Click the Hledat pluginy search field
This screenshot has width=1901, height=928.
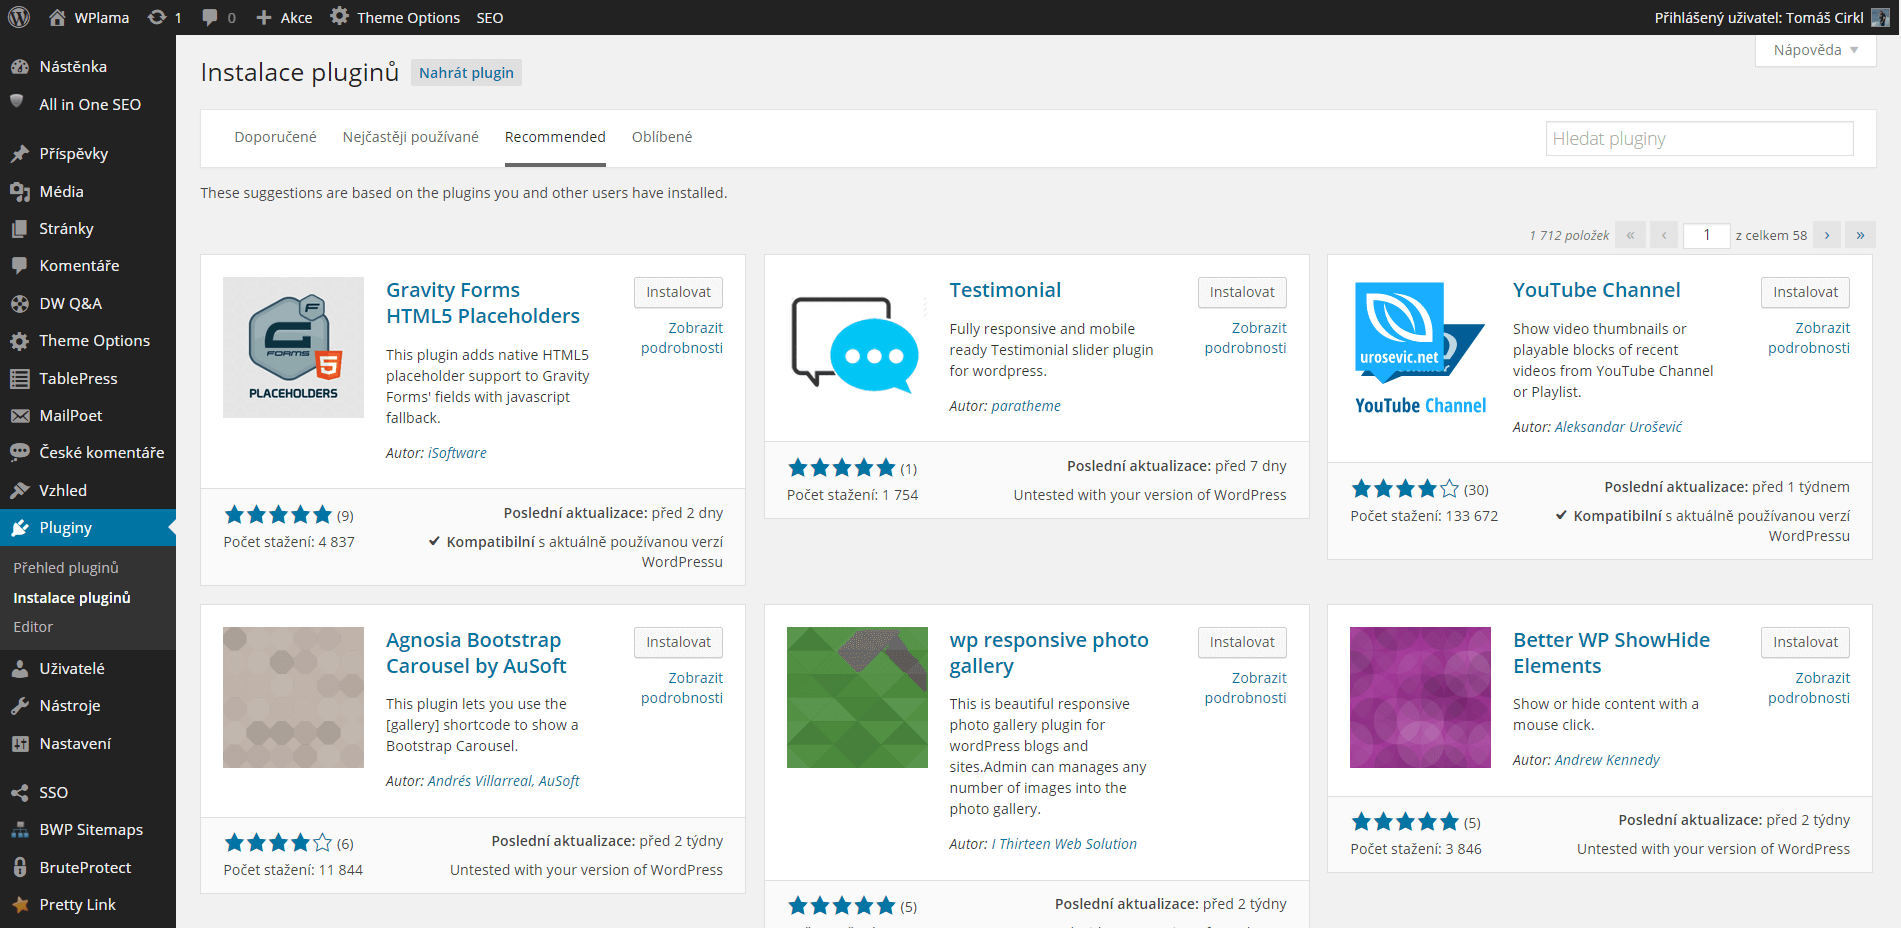point(1700,139)
